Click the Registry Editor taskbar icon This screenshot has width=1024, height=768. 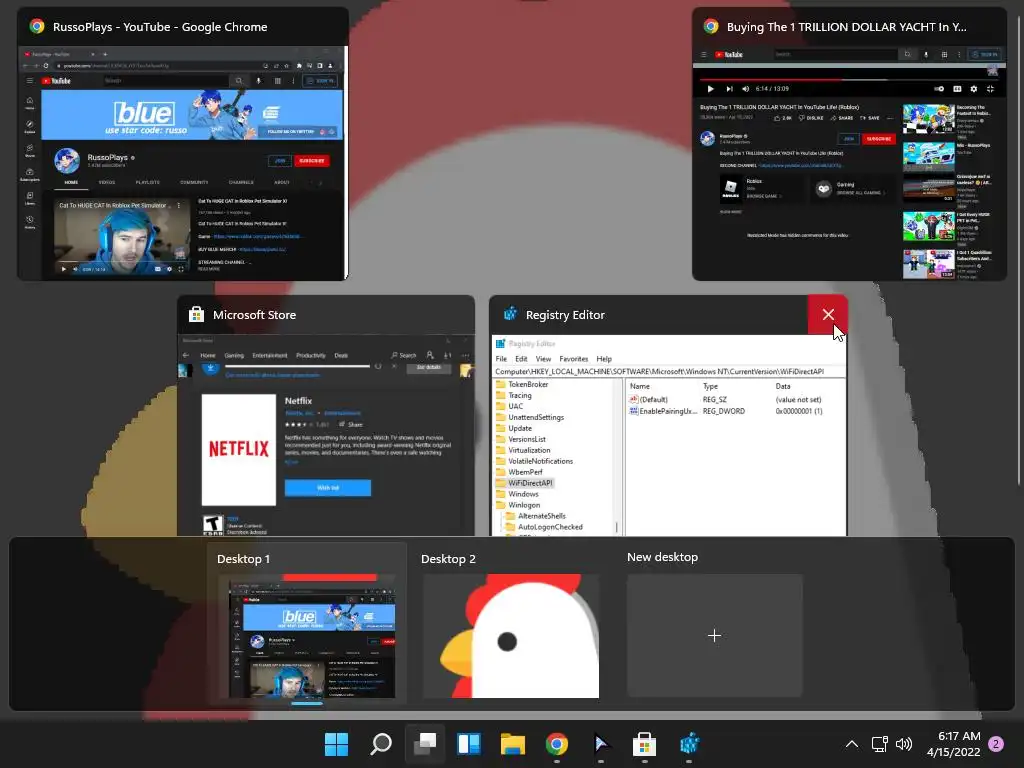689,744
